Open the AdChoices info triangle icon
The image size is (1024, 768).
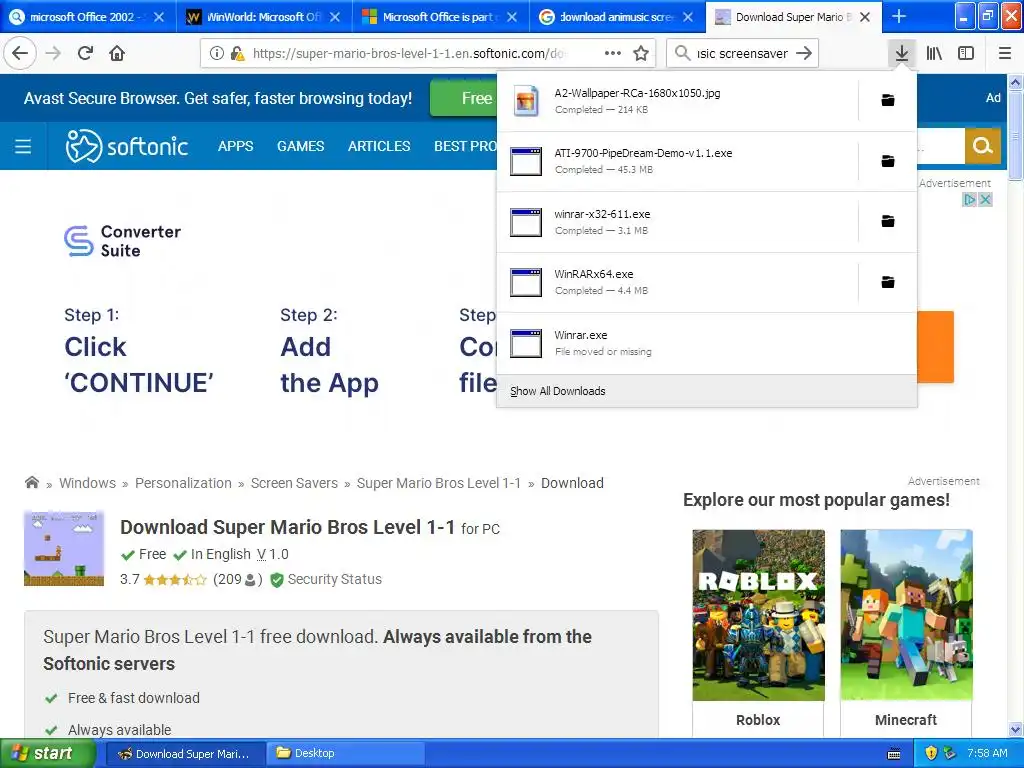pyautogui.click(x=970, y=199)
